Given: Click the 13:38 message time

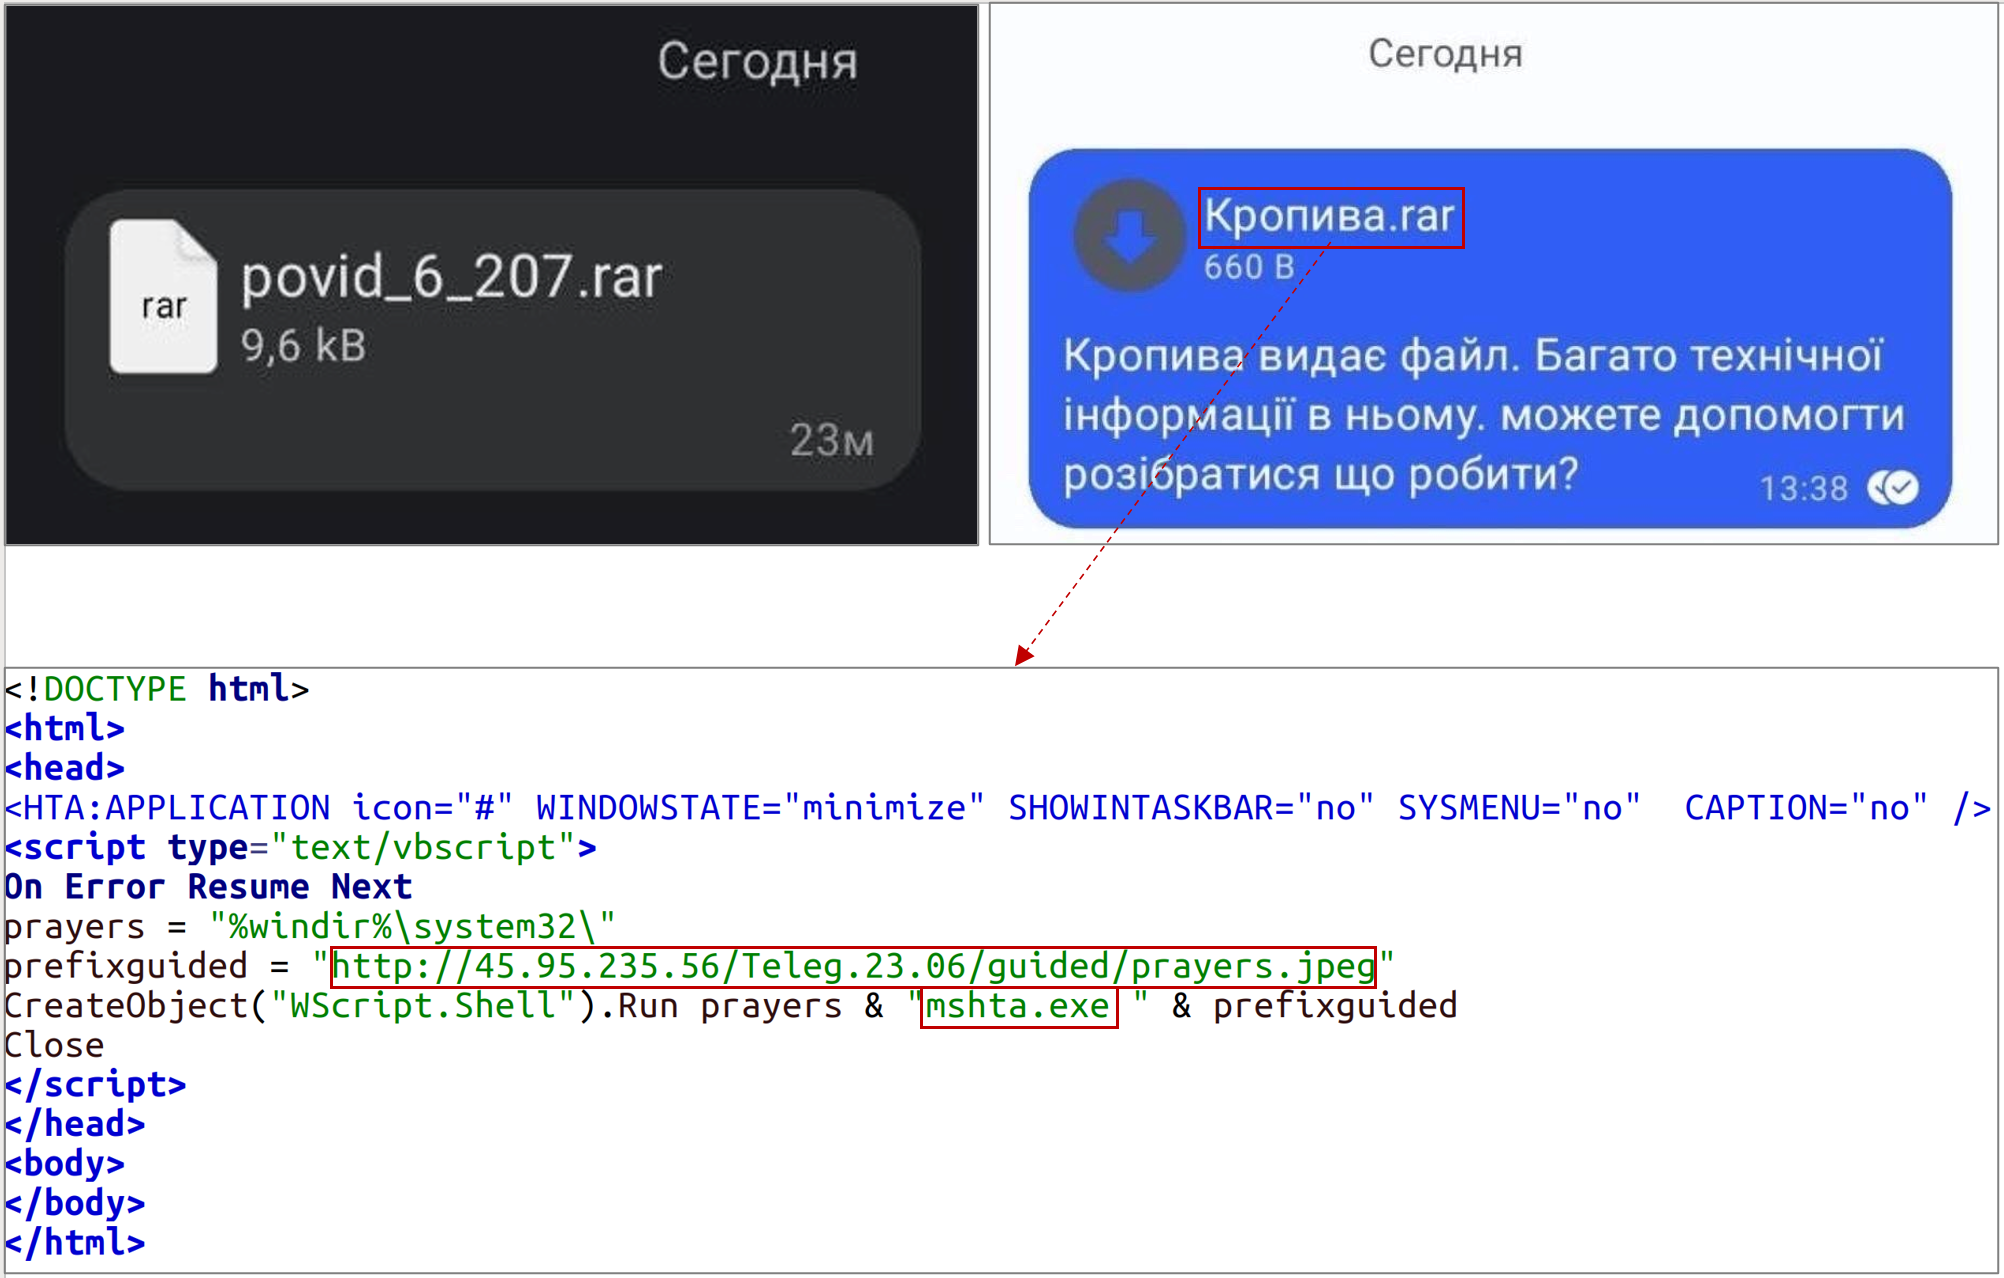Looking at the screenshot, I should tap(1803, 489).
